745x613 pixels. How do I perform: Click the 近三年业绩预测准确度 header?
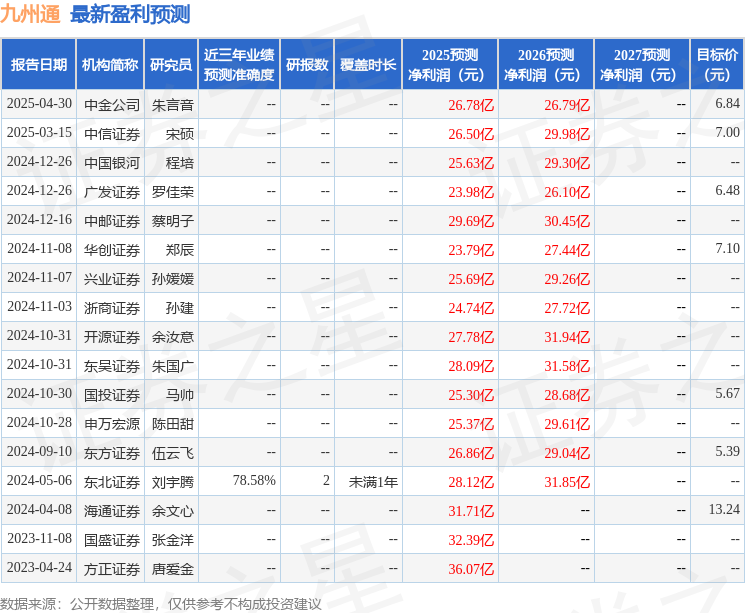(x=239, y=65)
